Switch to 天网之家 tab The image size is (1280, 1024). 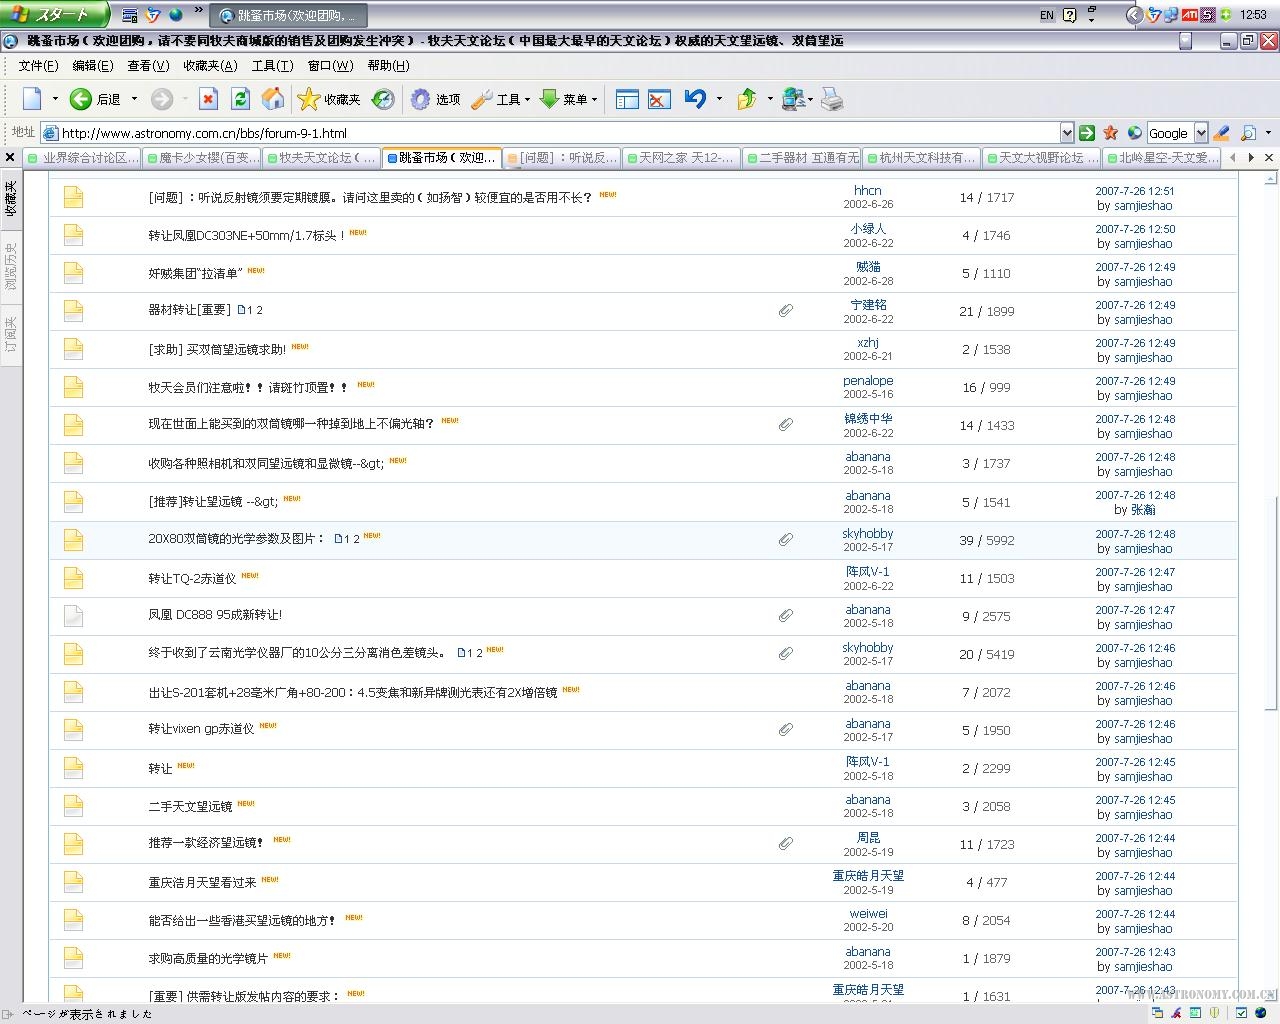(x=681, y=158)
